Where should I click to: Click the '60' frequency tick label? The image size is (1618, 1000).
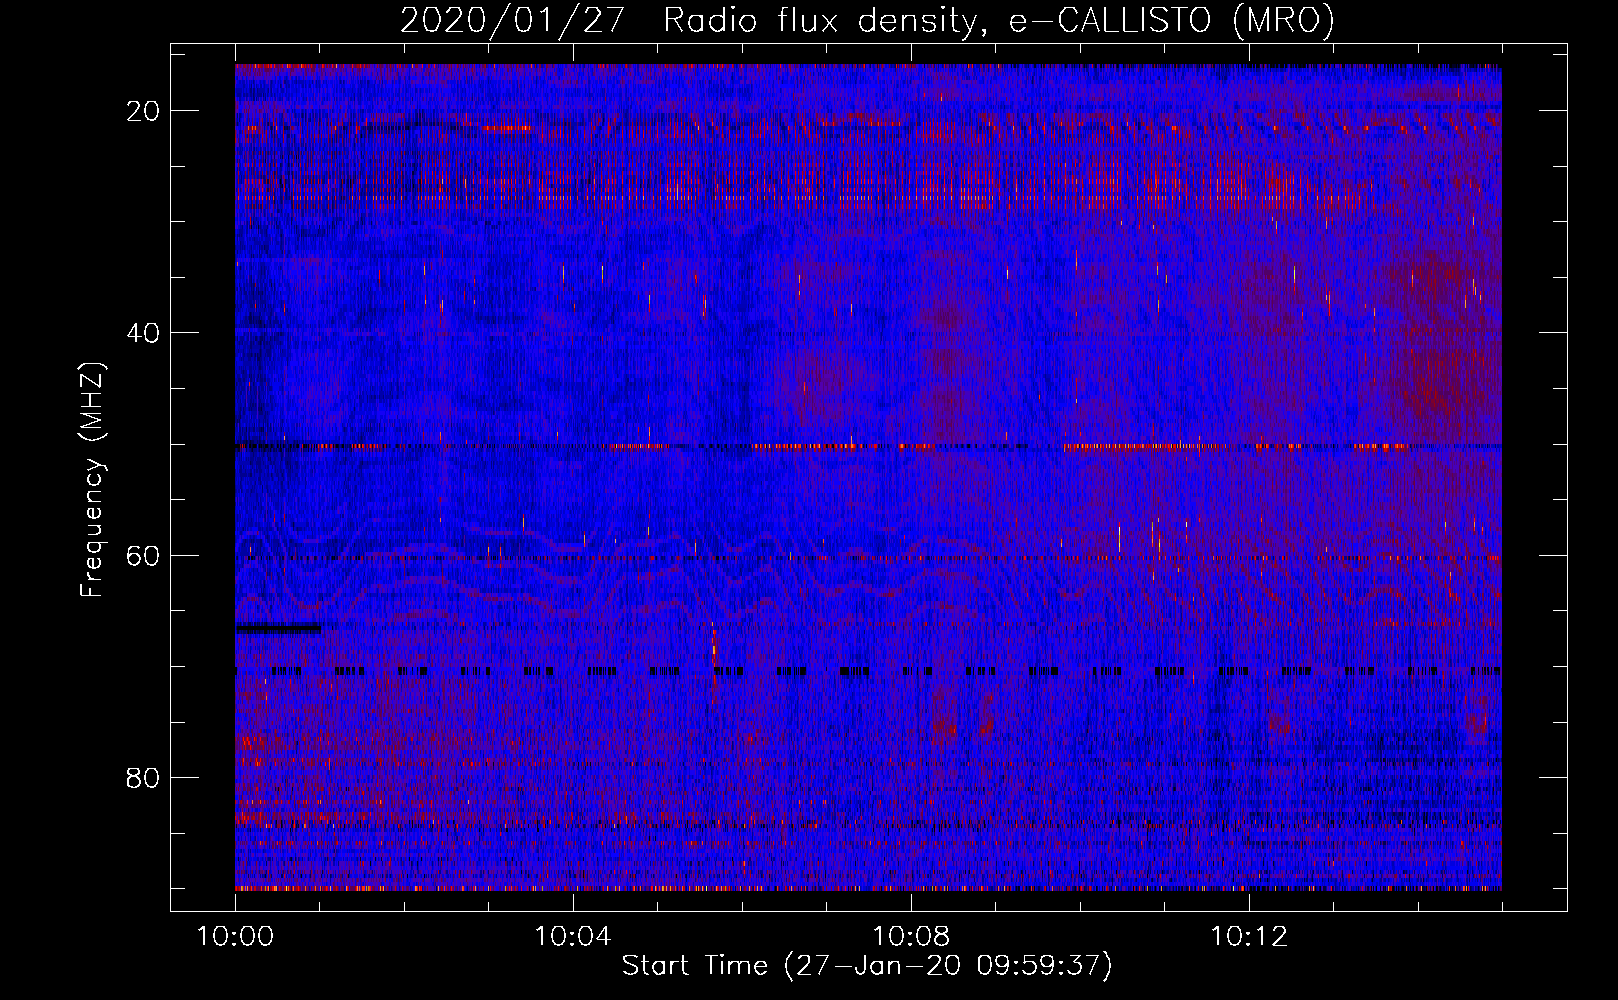(143, 555)
